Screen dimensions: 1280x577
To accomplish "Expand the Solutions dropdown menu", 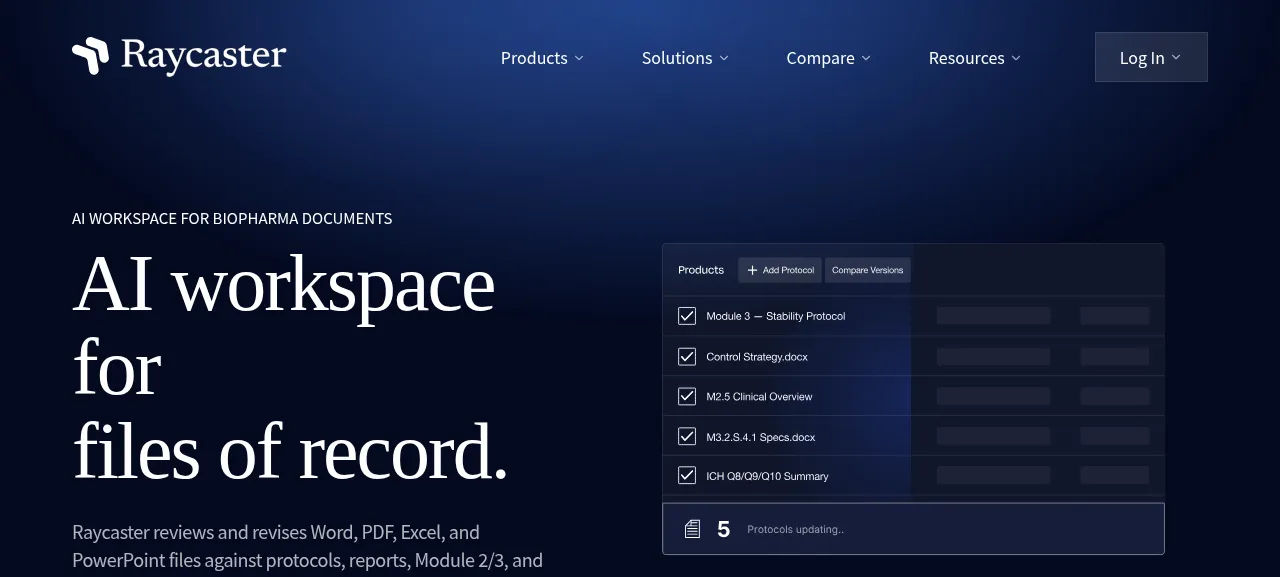I will [685, 58].
